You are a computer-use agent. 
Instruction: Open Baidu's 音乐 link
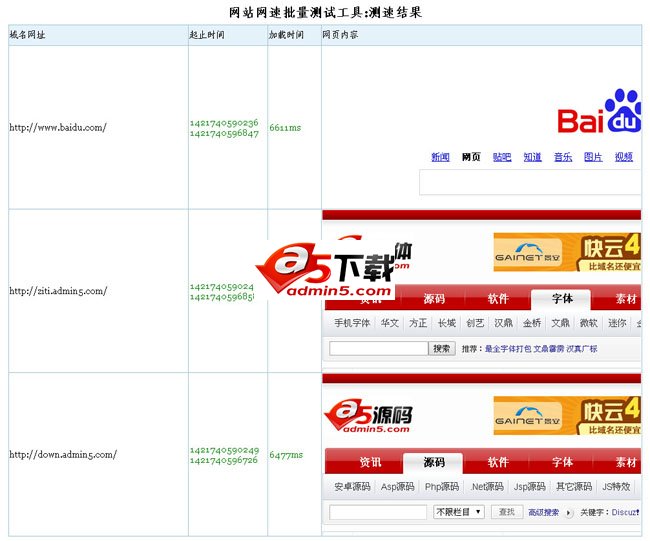[563, 157]
